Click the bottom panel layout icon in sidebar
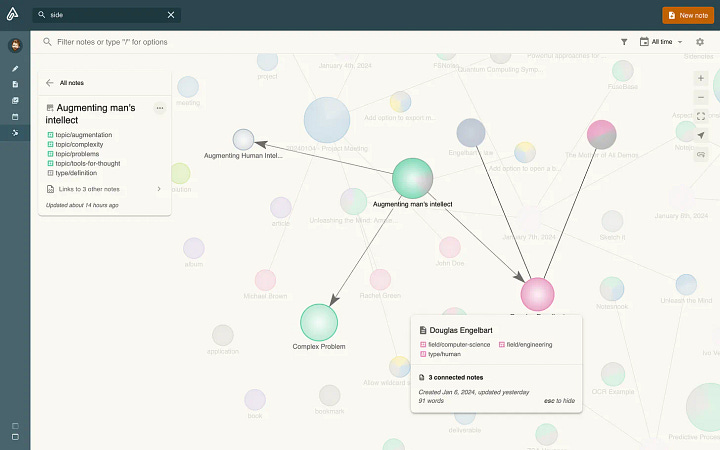The width and height of the screenshot is (720, 450). click(15, 437)
